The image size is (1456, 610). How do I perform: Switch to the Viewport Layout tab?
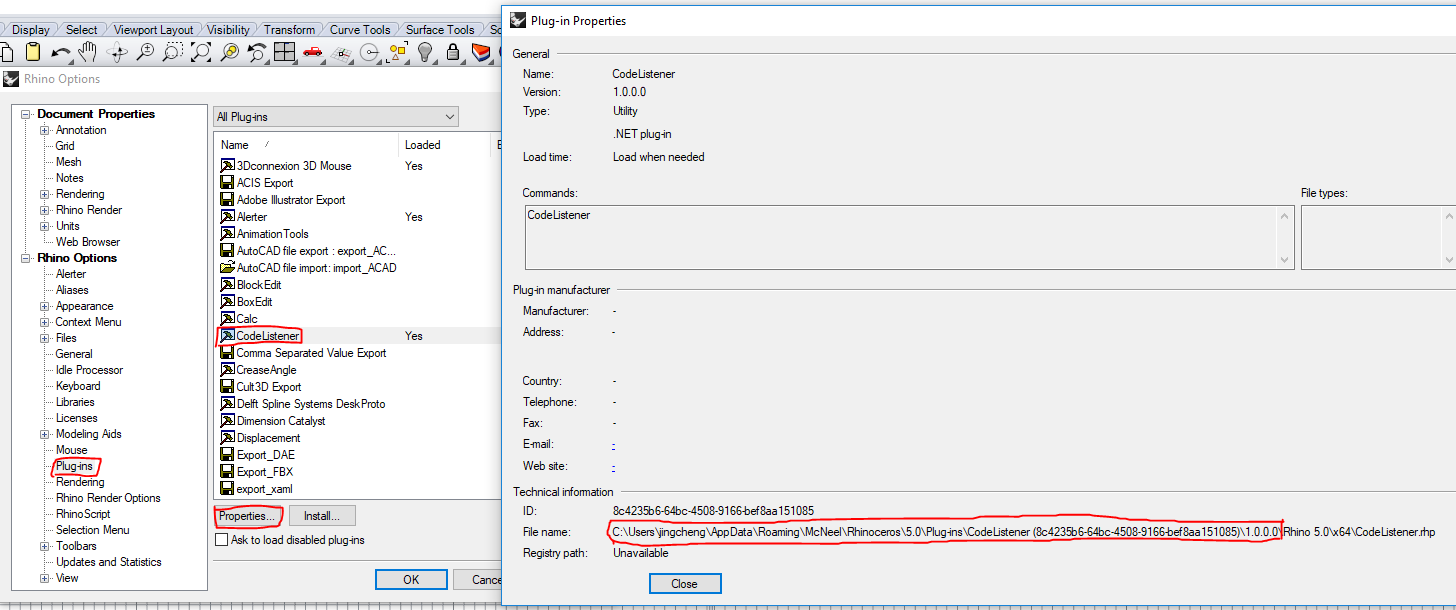click(x=153, y=30)
